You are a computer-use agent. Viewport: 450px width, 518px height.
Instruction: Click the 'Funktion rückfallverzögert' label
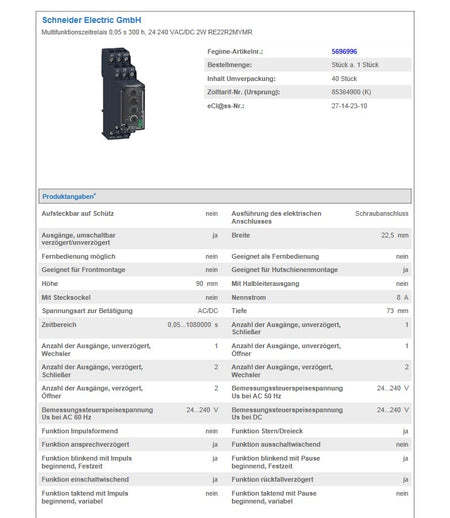coord(273,480)
